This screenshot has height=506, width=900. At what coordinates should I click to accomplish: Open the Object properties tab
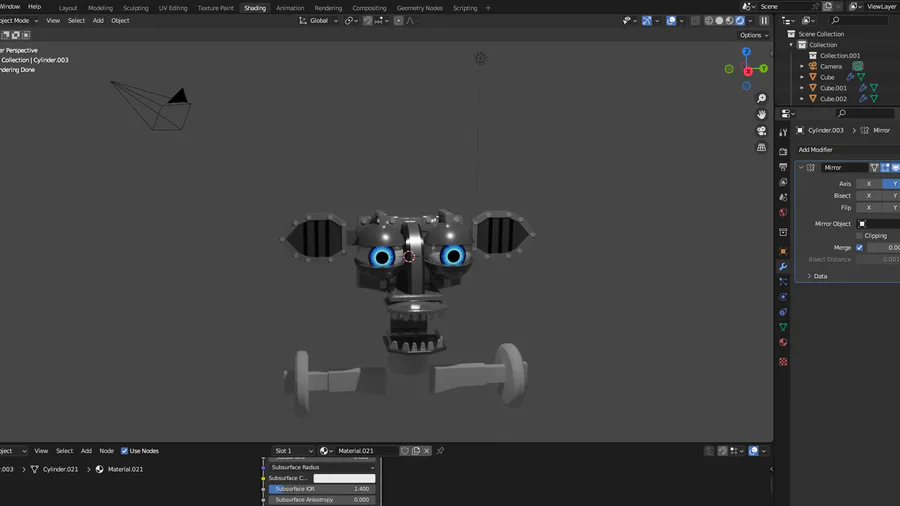783,251
